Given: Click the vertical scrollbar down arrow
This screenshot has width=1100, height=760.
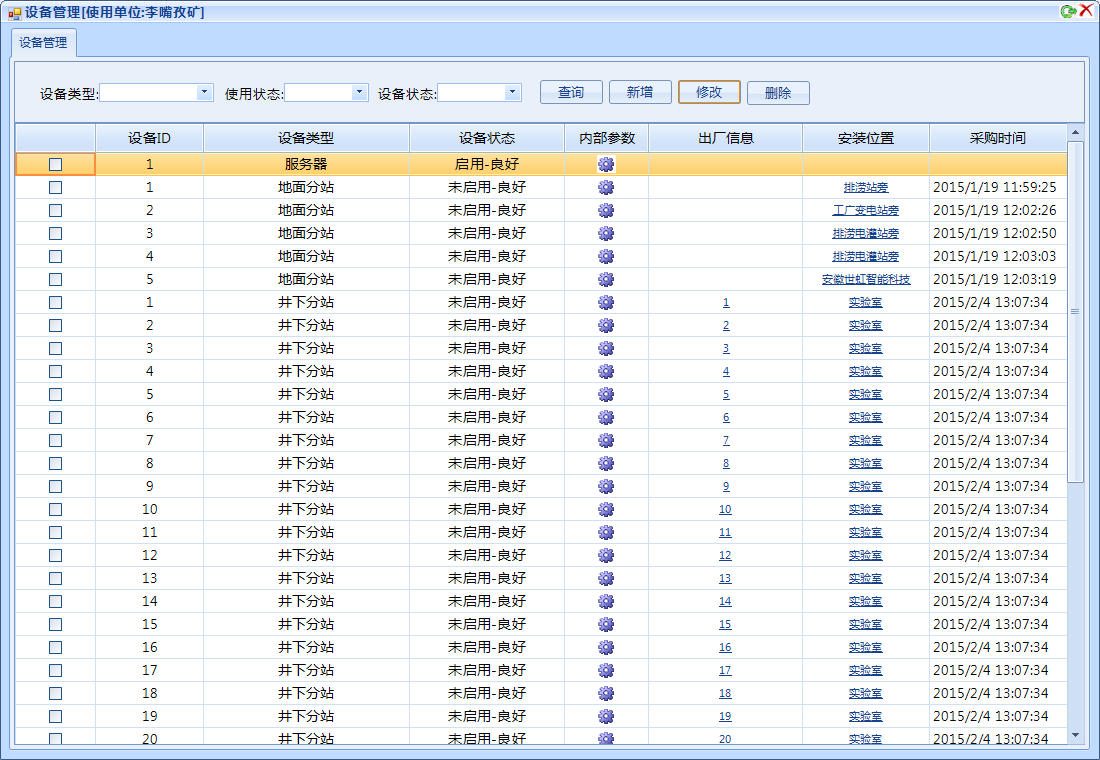Looking at the screenshot, I should tap(1075, 735).
